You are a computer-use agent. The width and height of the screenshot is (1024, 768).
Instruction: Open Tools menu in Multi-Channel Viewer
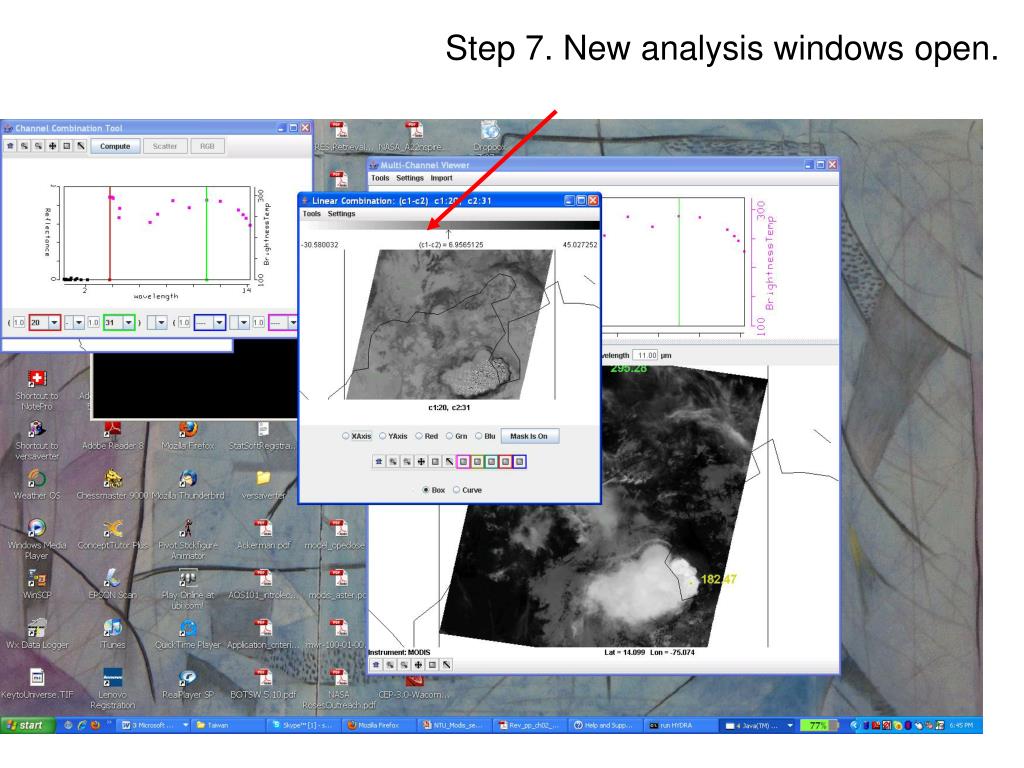coord(380,178)
